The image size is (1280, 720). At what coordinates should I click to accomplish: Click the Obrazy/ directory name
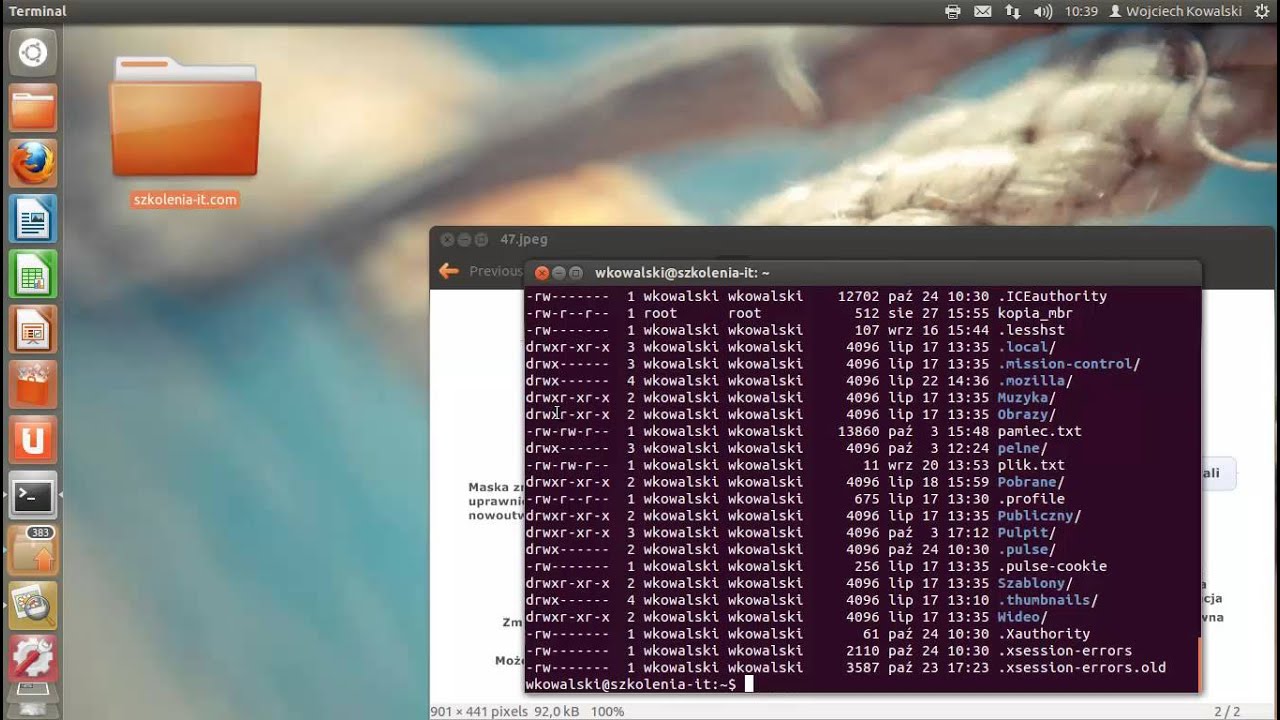click(x=1027, y=414)
